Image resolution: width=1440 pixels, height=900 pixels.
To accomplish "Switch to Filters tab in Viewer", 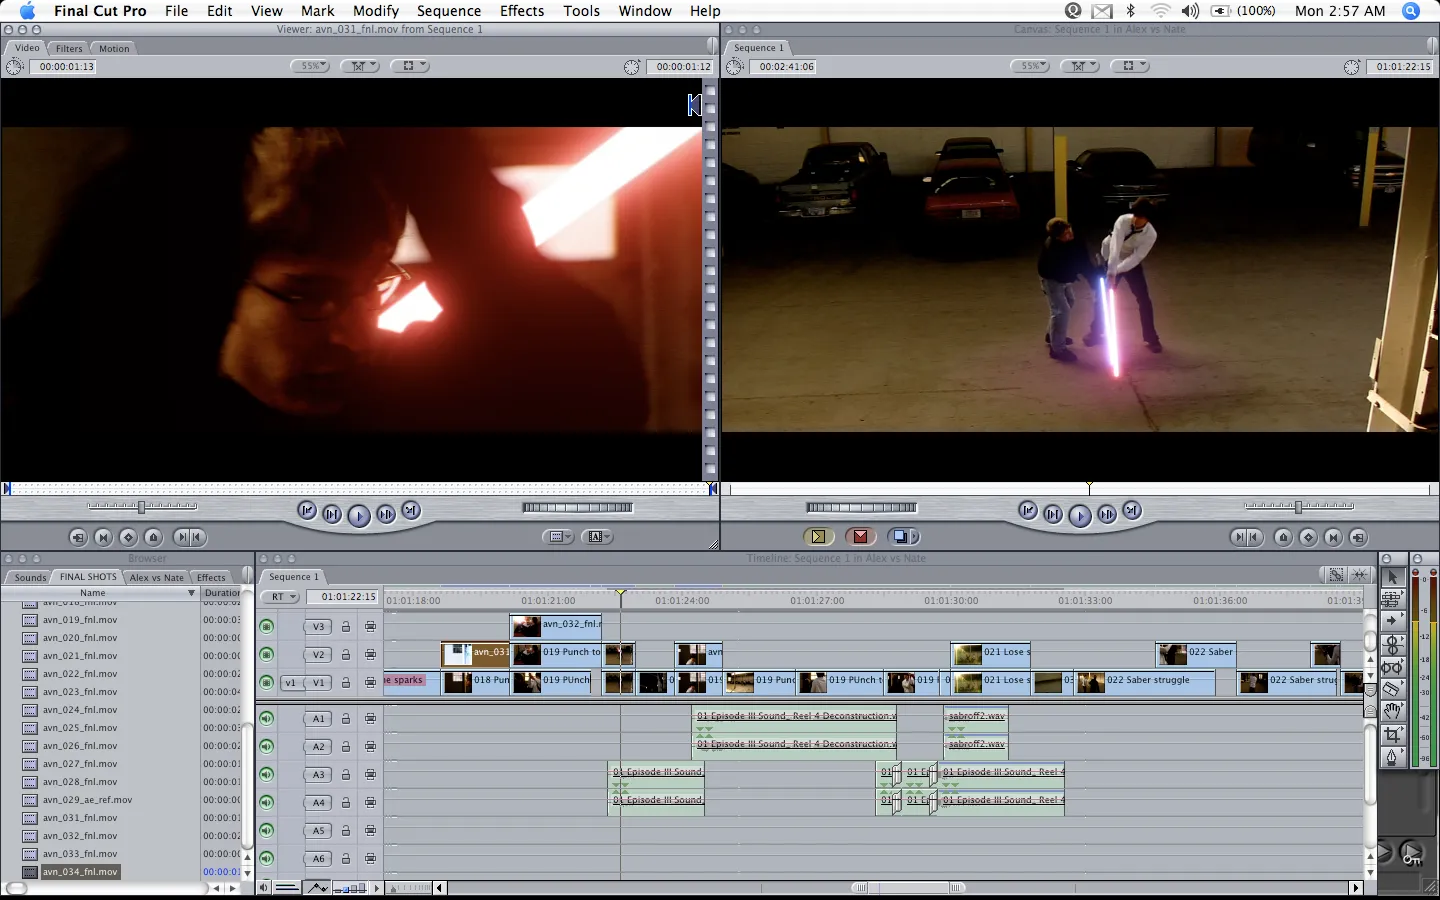I will coord(69,48).
